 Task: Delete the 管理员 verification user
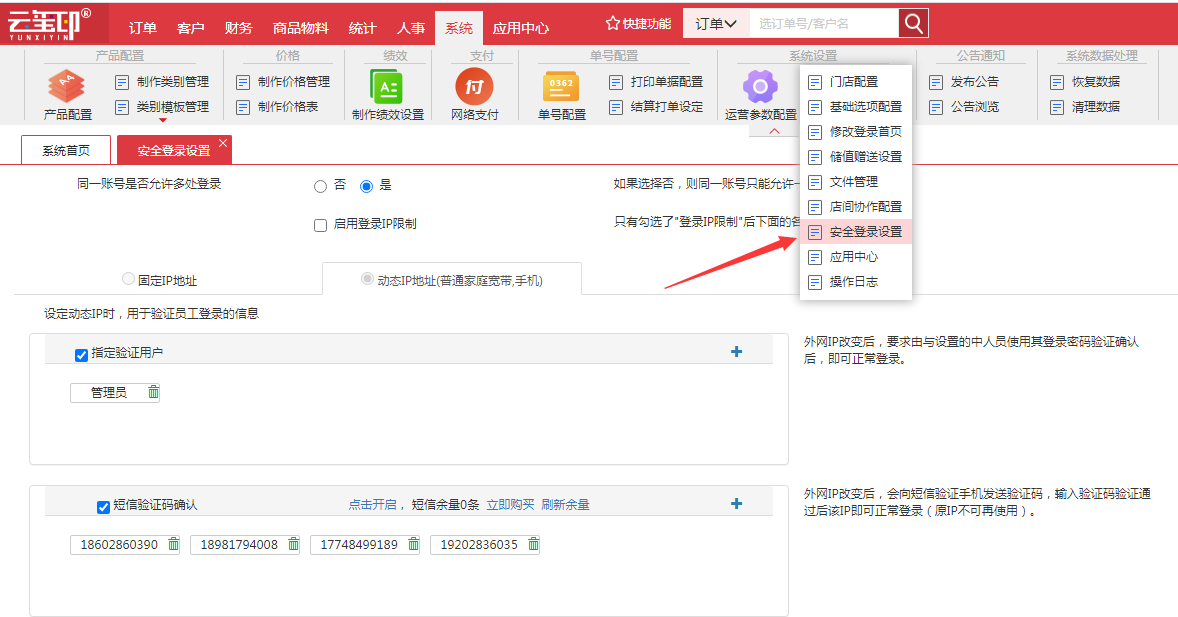(x=153, y=392)
